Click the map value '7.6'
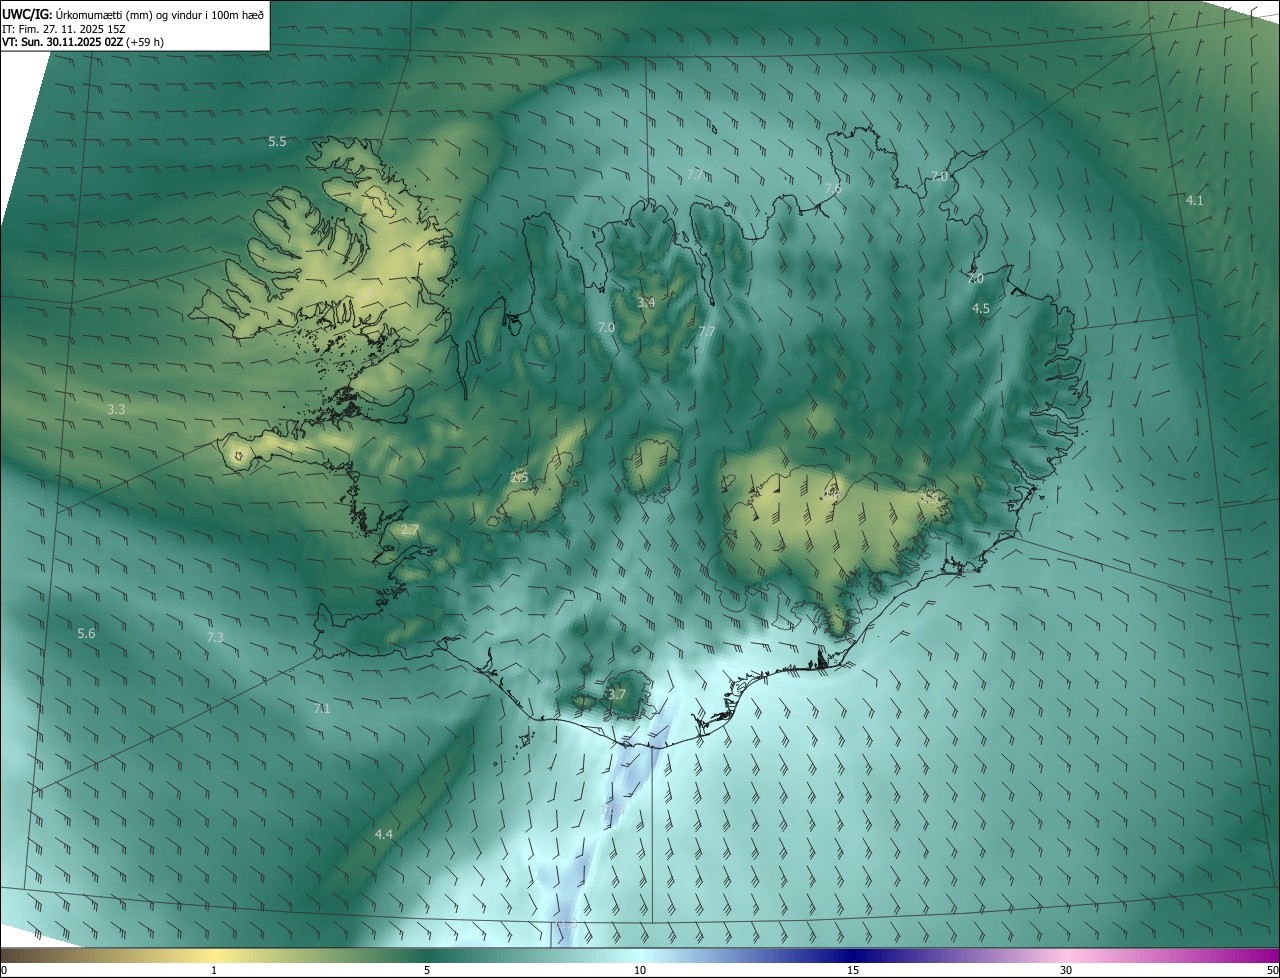This screenshot has width=1280, height=978. (832, 188)
